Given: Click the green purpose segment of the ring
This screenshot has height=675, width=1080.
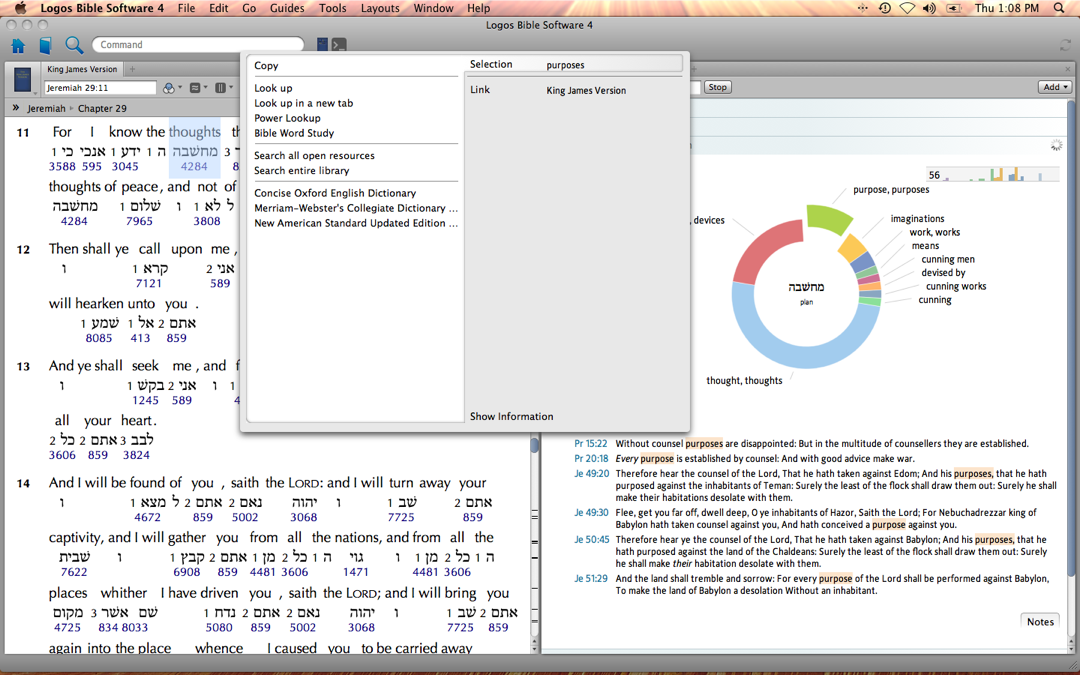Looking at the screenshot, I should (x=829, y=219).
